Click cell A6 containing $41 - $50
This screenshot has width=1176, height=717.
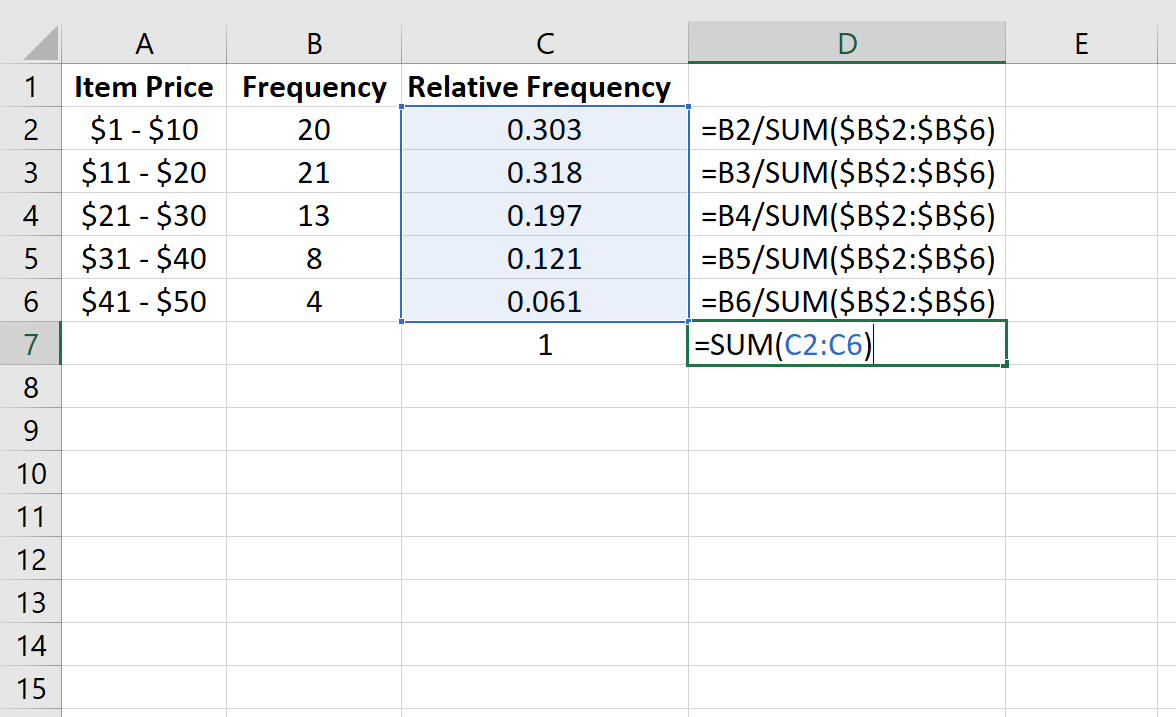(144, 301)
